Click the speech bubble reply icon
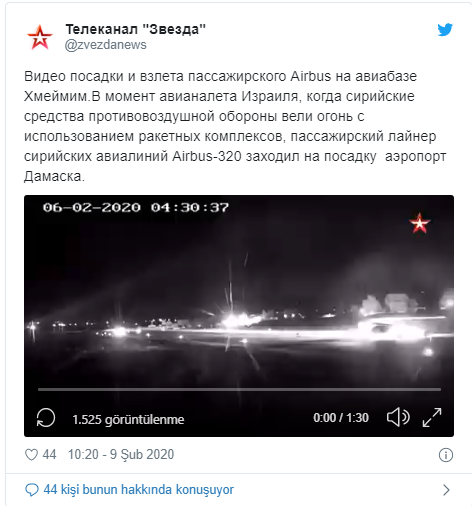472x506 pixels. 32,490
